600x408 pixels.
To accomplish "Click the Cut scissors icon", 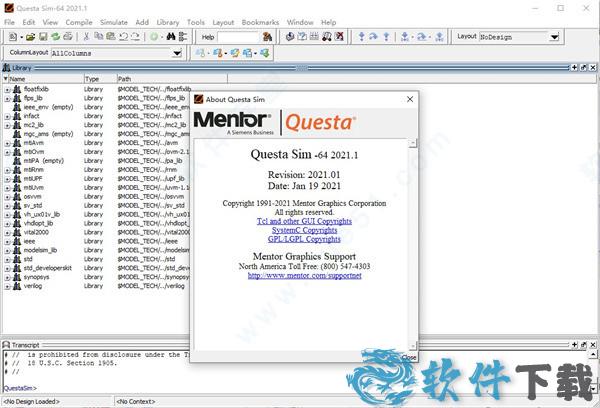I will tap(86, 37).
